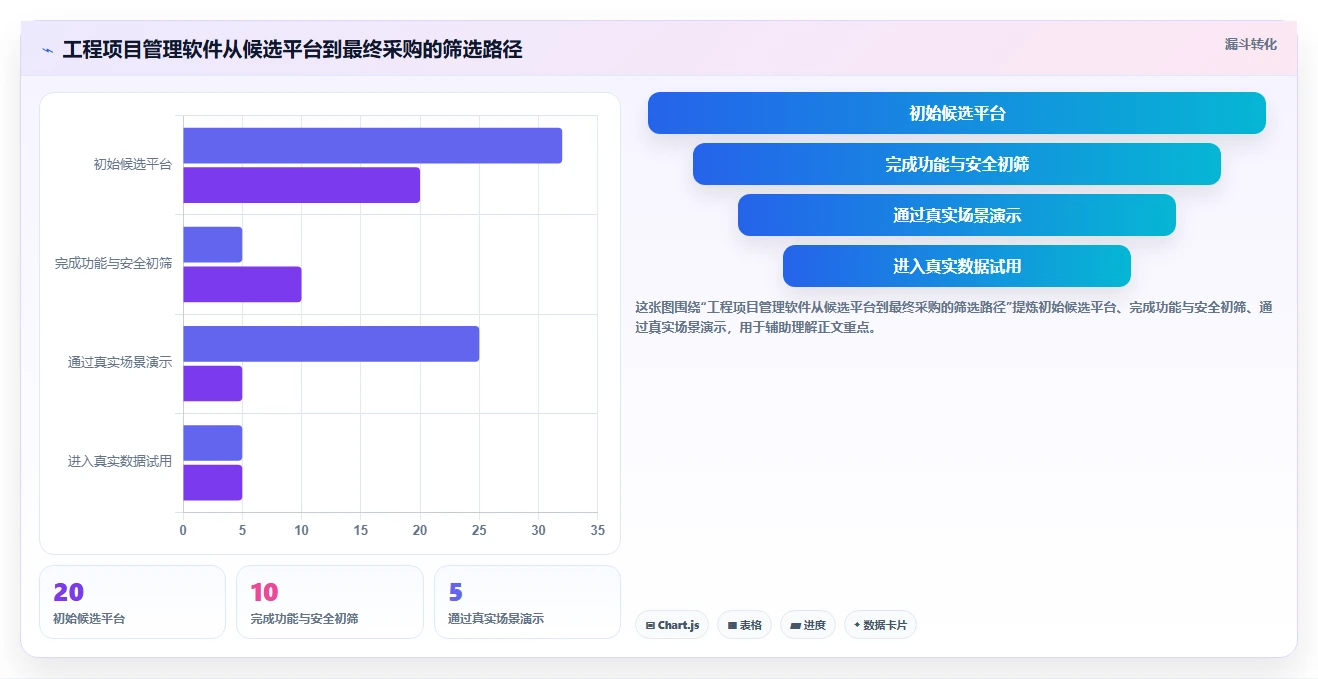Viewport: 1318px width, 679px height.
Task: Click the violet bar of 初始候选平台 reaching 20
Action: 301,185
